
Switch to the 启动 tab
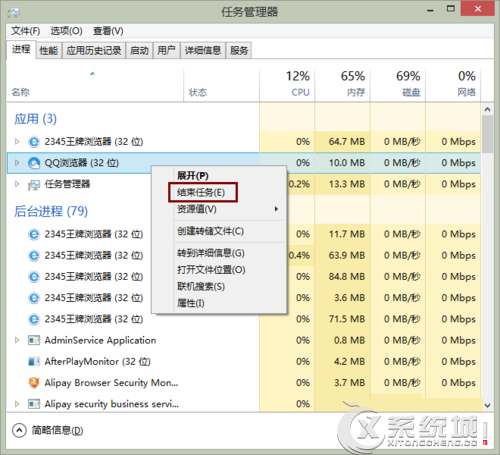pos(139,51)
